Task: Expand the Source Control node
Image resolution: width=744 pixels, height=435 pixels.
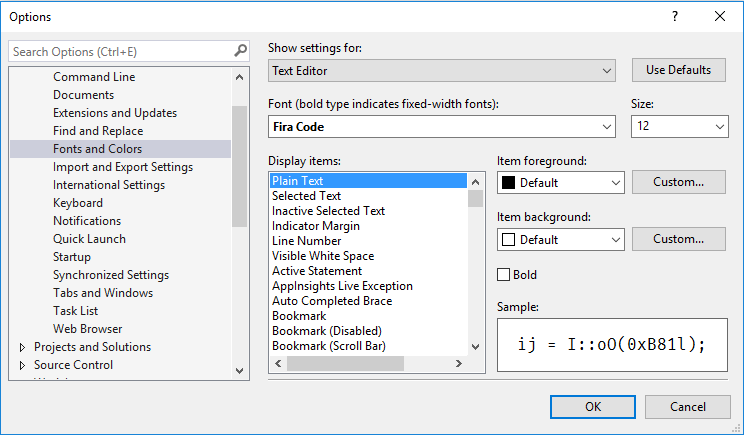Action: [x=23, y=365]
